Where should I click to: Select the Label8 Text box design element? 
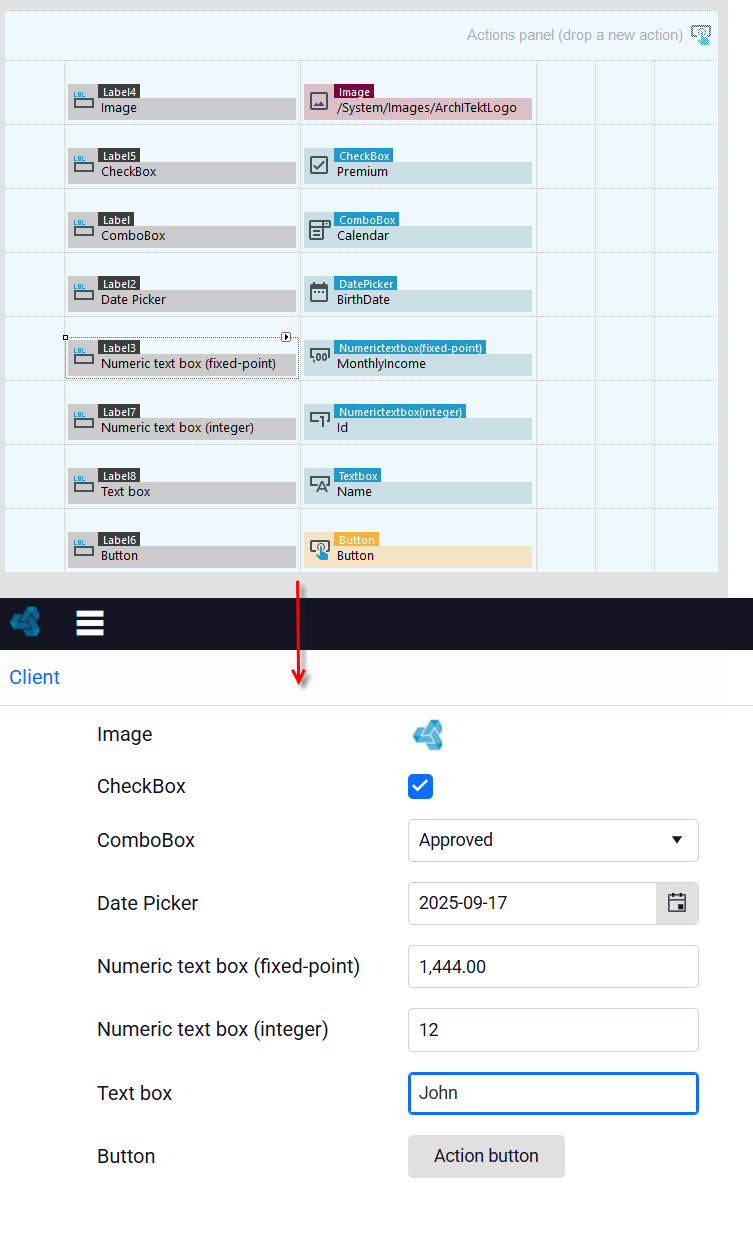click(182, 486)
